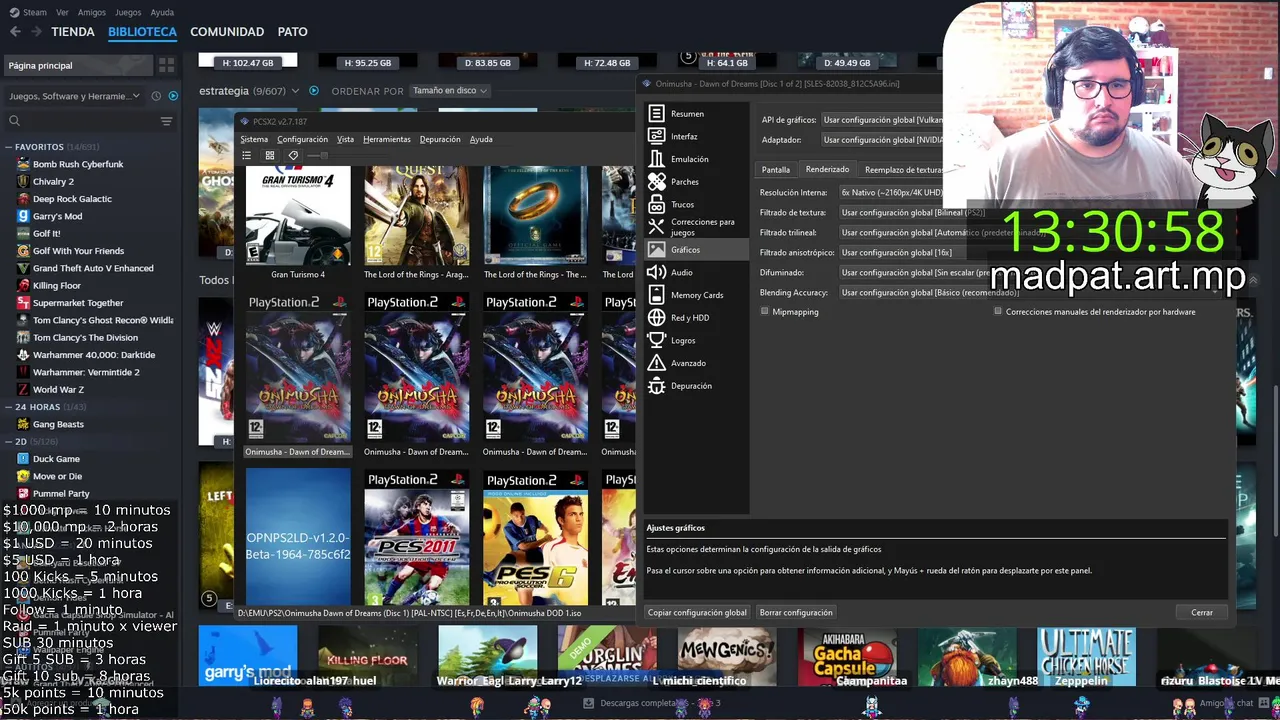
Task: Open the Steam Juegos menu
Action: point(128,12)
